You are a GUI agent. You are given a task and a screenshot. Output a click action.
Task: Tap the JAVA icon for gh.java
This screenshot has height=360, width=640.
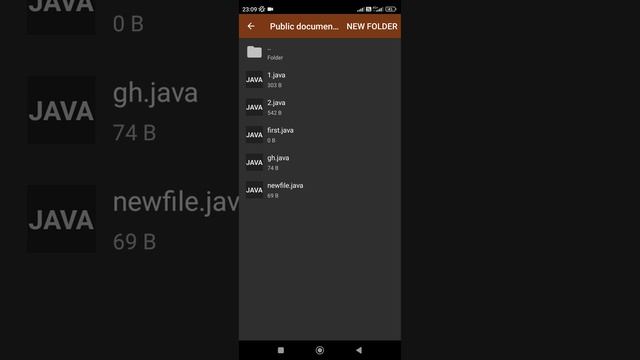click(x=254, y=162)
